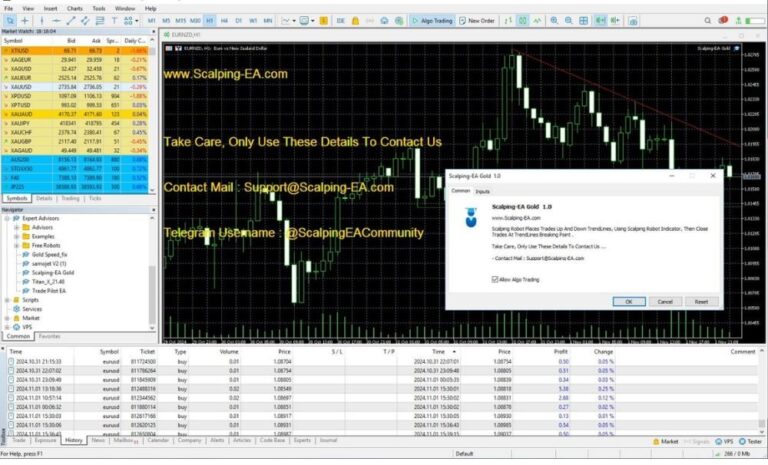Viewport: 768px width, 465px height.
Task: Click the New Order toolbar button
Action: tap(477, 21)
